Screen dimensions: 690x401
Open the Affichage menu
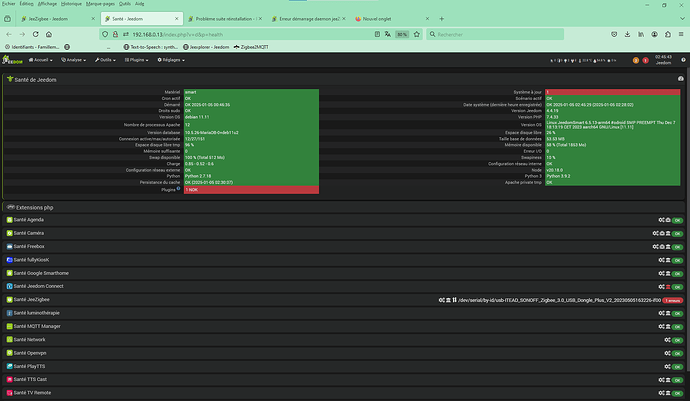click(47, 4)
